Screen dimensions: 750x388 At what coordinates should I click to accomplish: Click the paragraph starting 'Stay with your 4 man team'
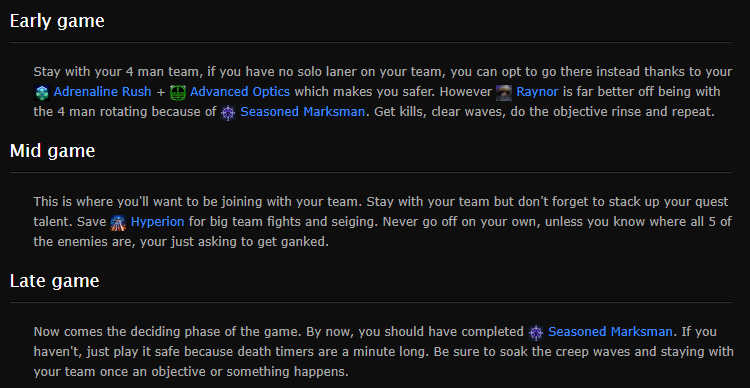(x=383, y=92)
